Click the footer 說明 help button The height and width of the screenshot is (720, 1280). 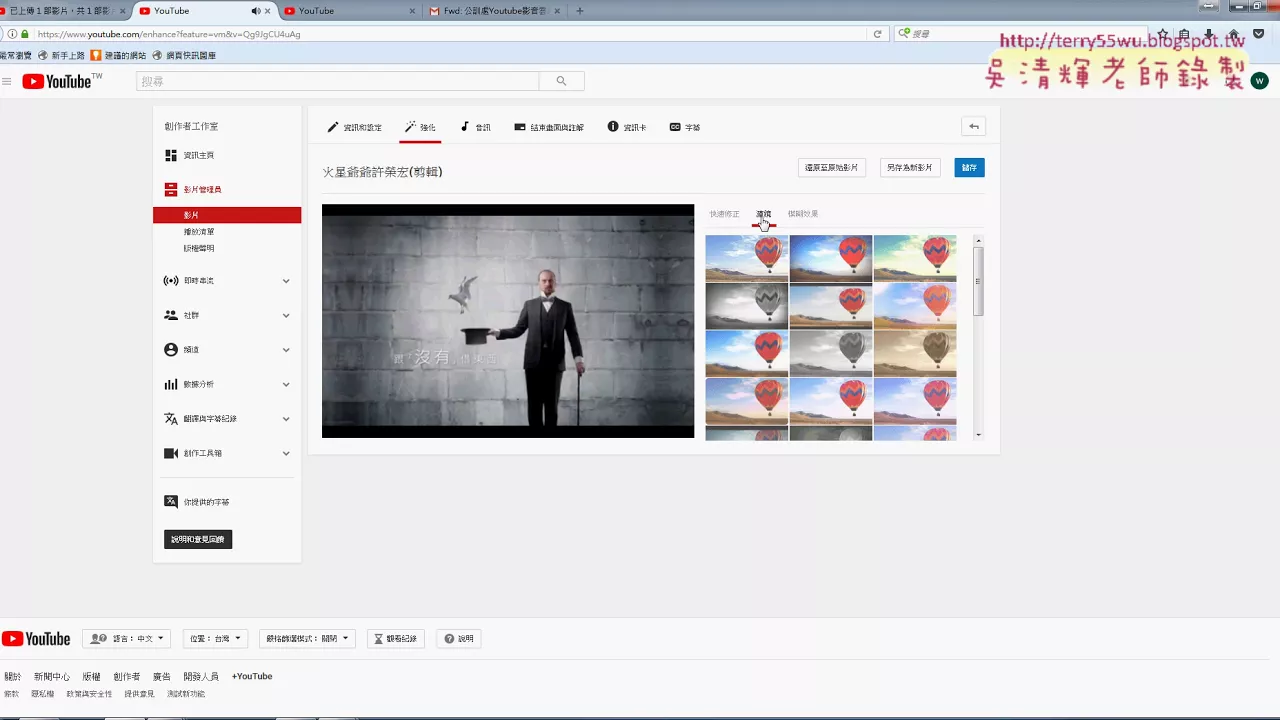[x=459, y=639]
